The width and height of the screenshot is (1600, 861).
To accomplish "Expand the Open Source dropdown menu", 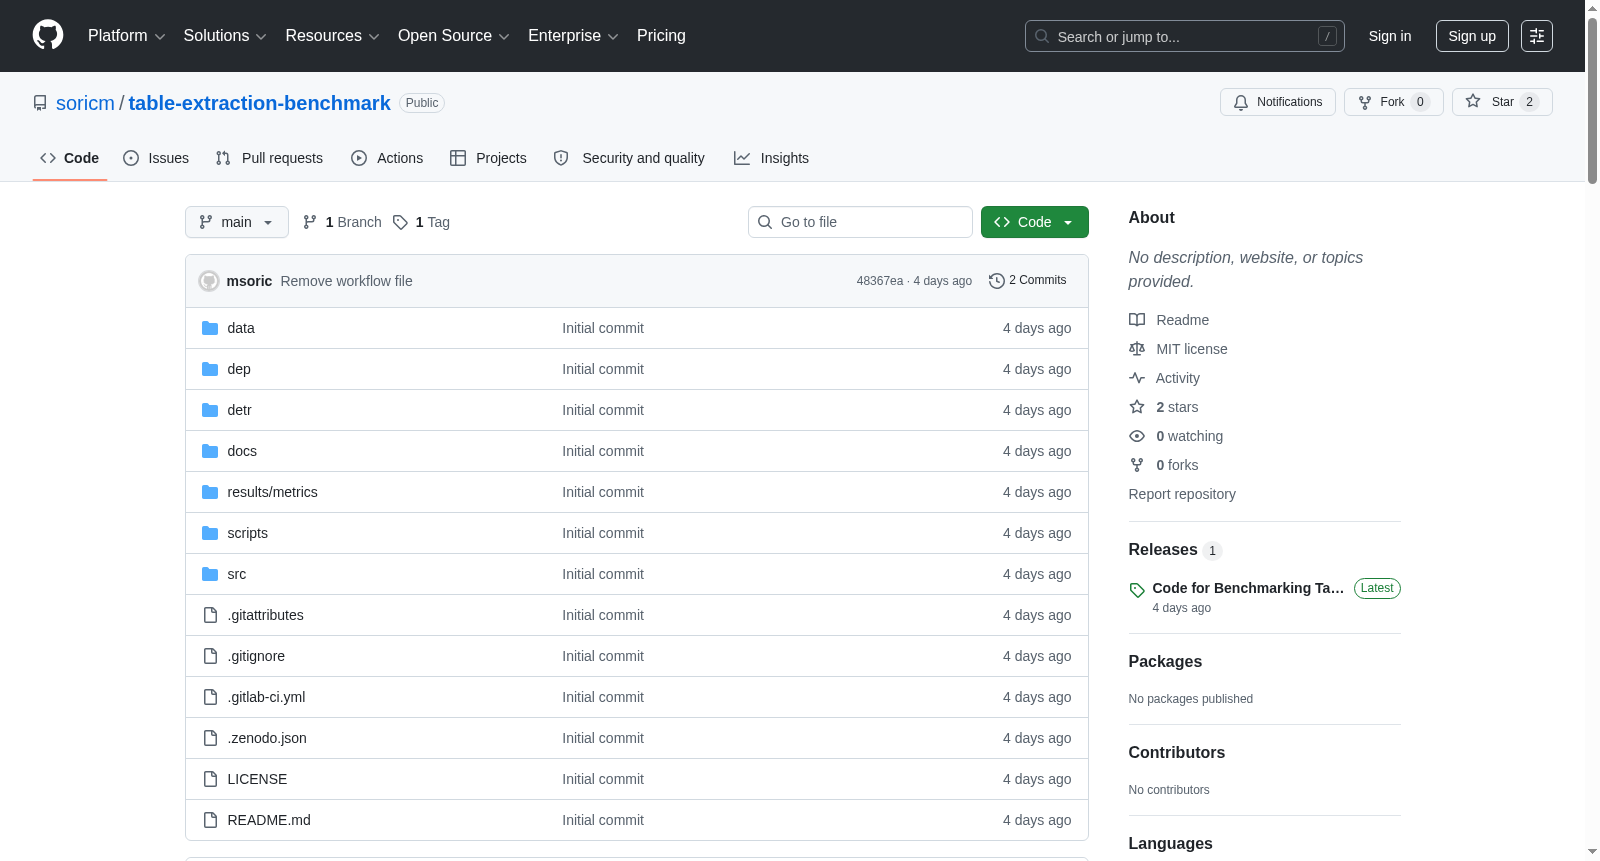I will 454,36.
